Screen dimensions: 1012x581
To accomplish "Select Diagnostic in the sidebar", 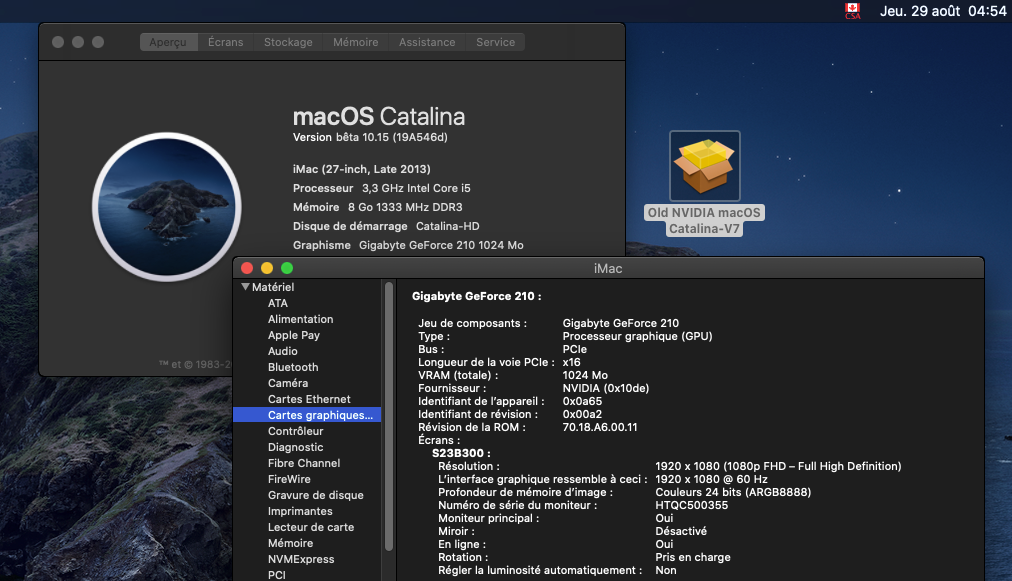I will [296, 447].
